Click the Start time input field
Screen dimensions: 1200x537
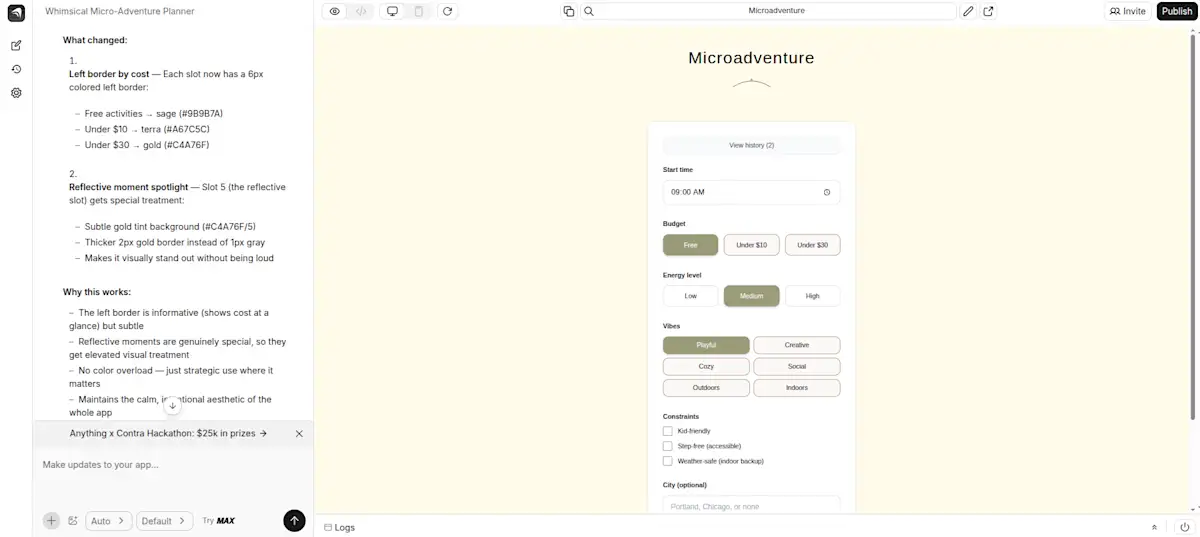tap(751, 192)
